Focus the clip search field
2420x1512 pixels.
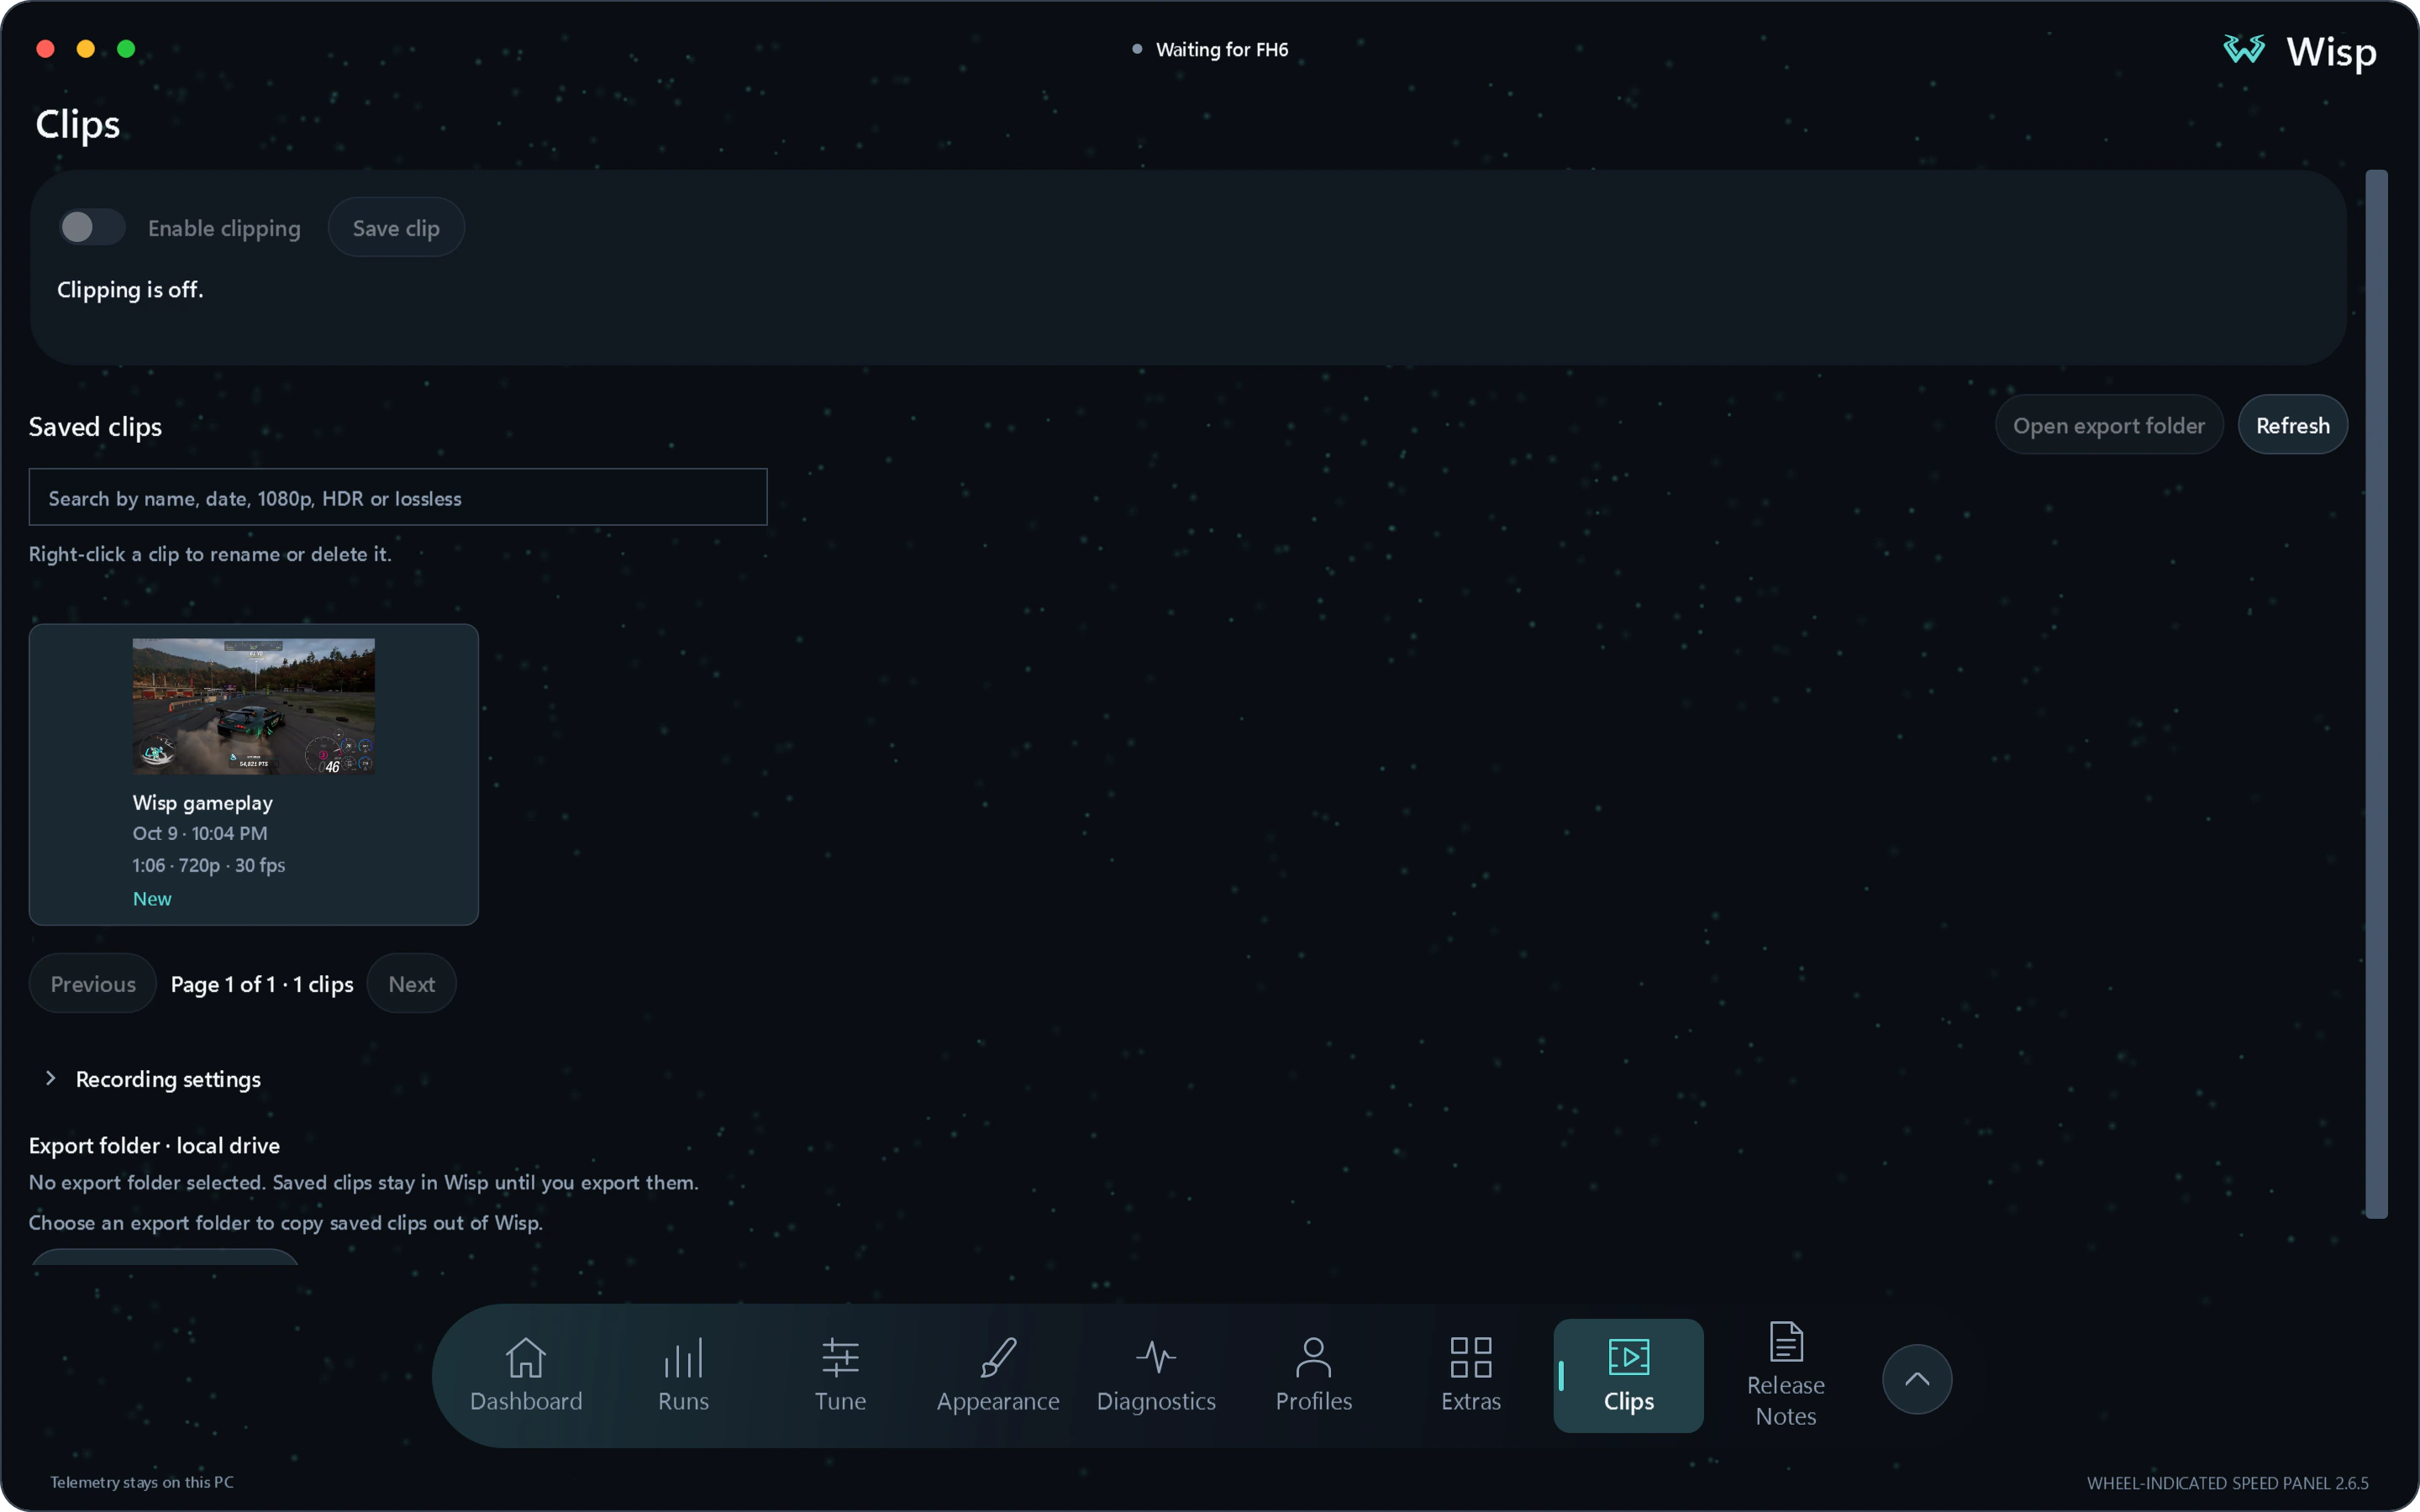(398, 497)
